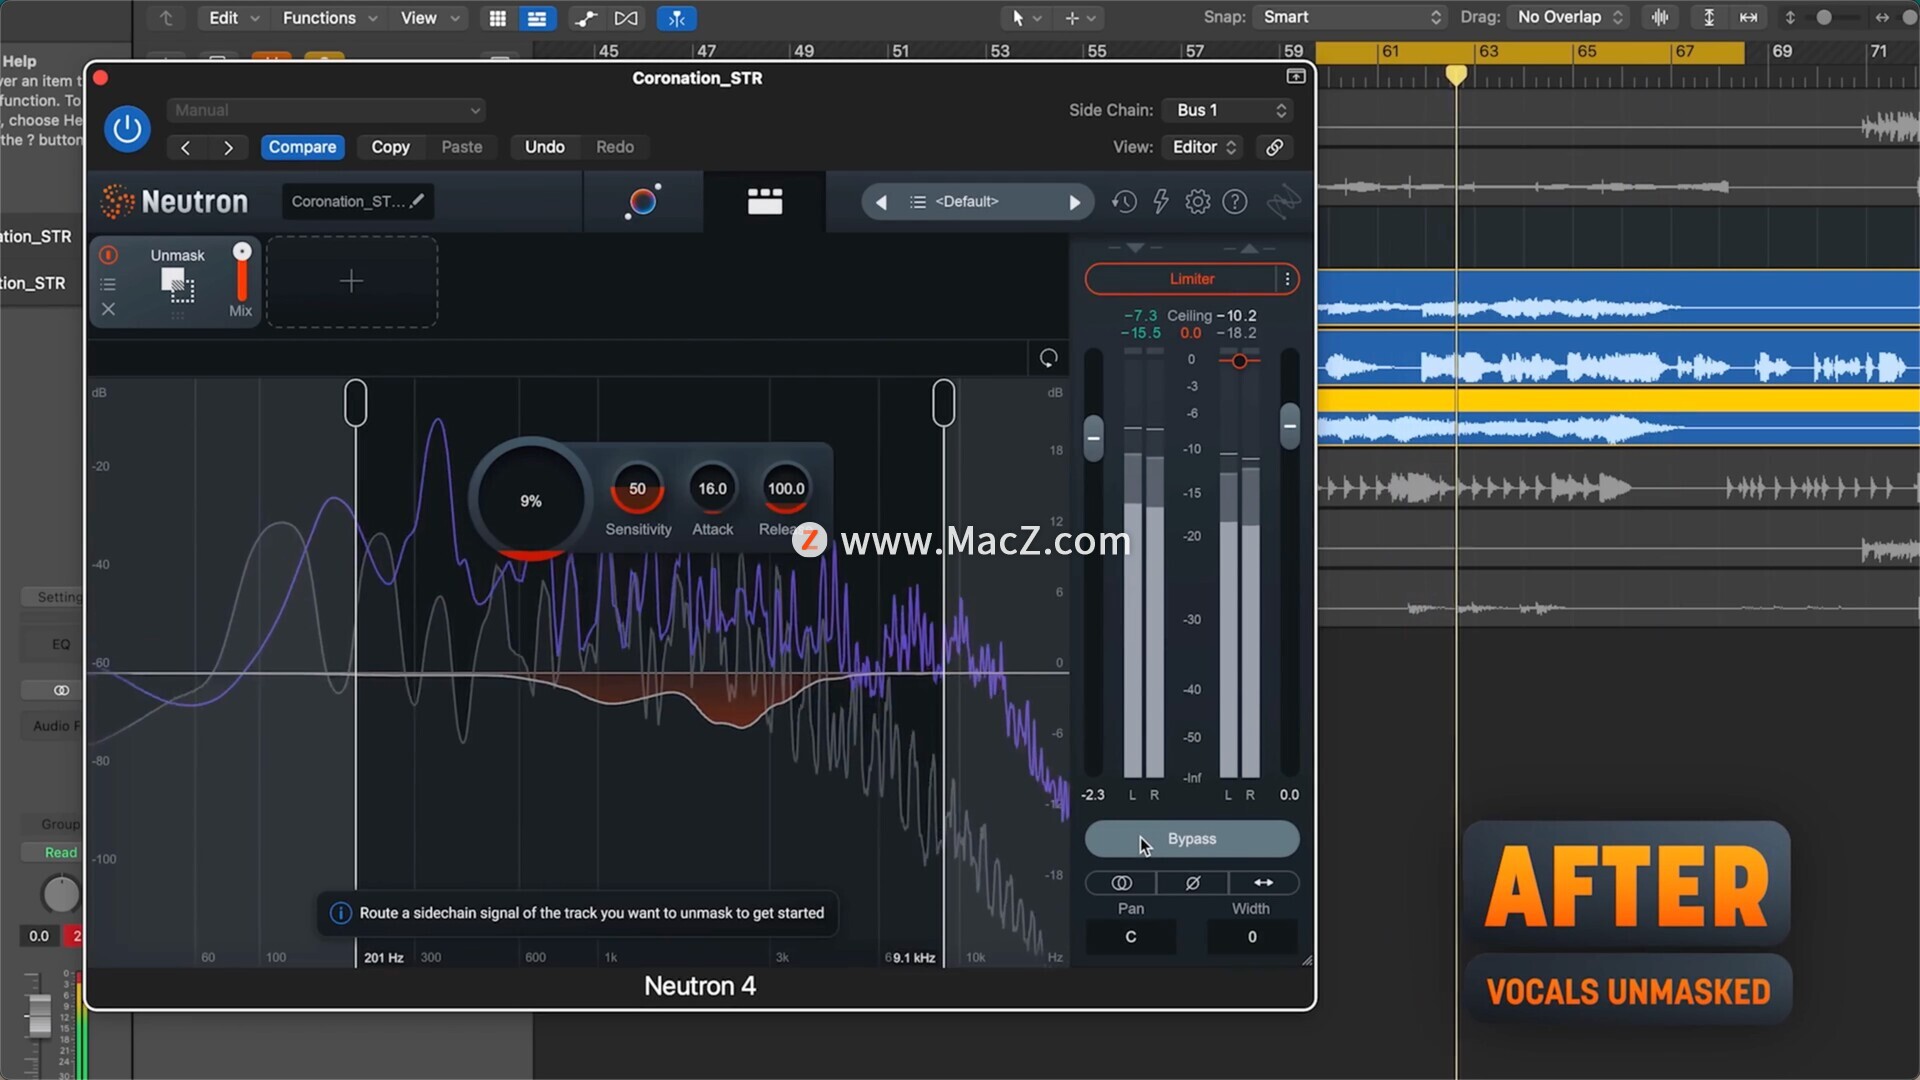1920x1080 pixels.
Task: Click the yellow playhead marker in ruler
Action: click(1456, 75)
